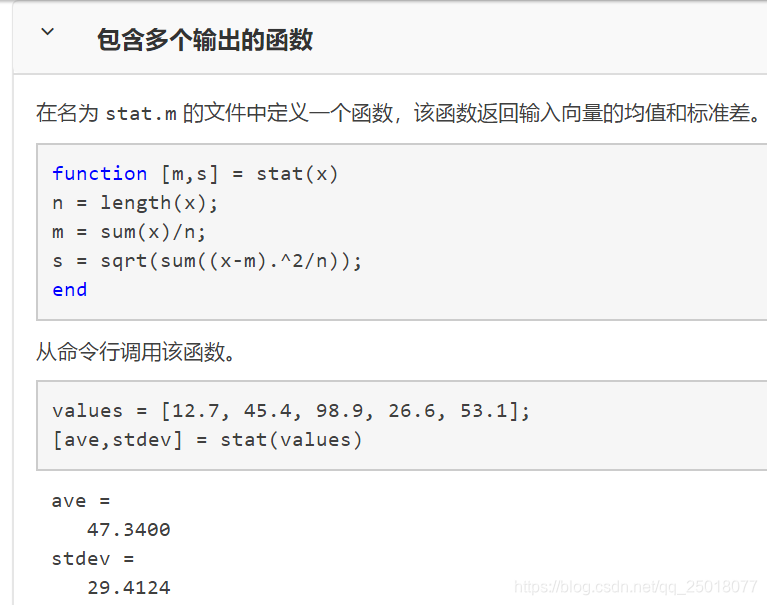
Task: Click stat.m in the description sentence
Action: (141, 114)
